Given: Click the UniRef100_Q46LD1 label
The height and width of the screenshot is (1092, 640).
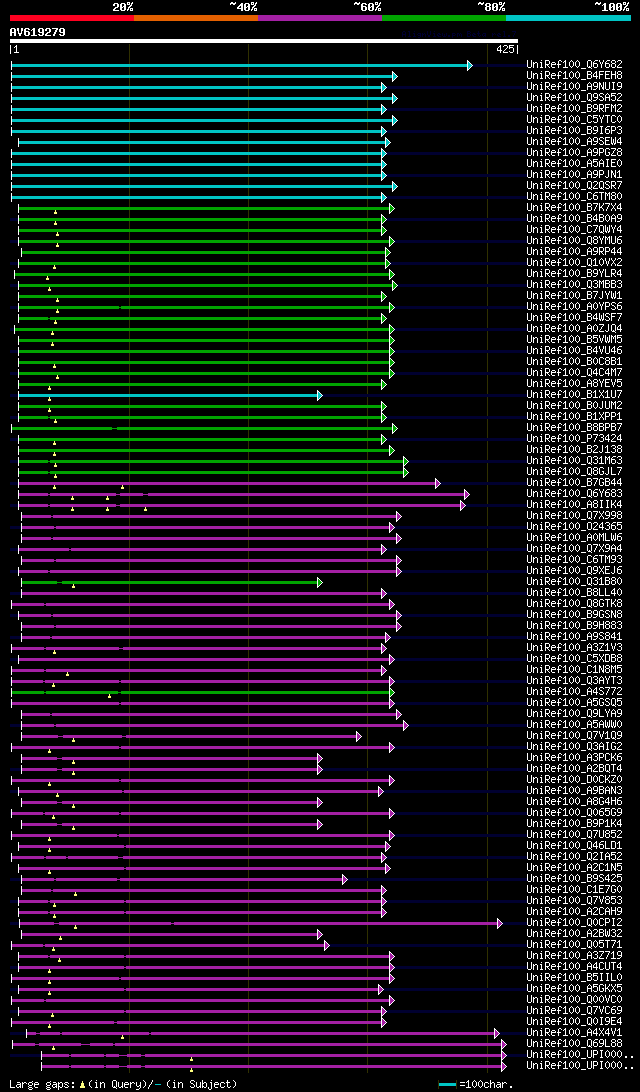Looking at the screenshot, I should click(x=575, y=845).
